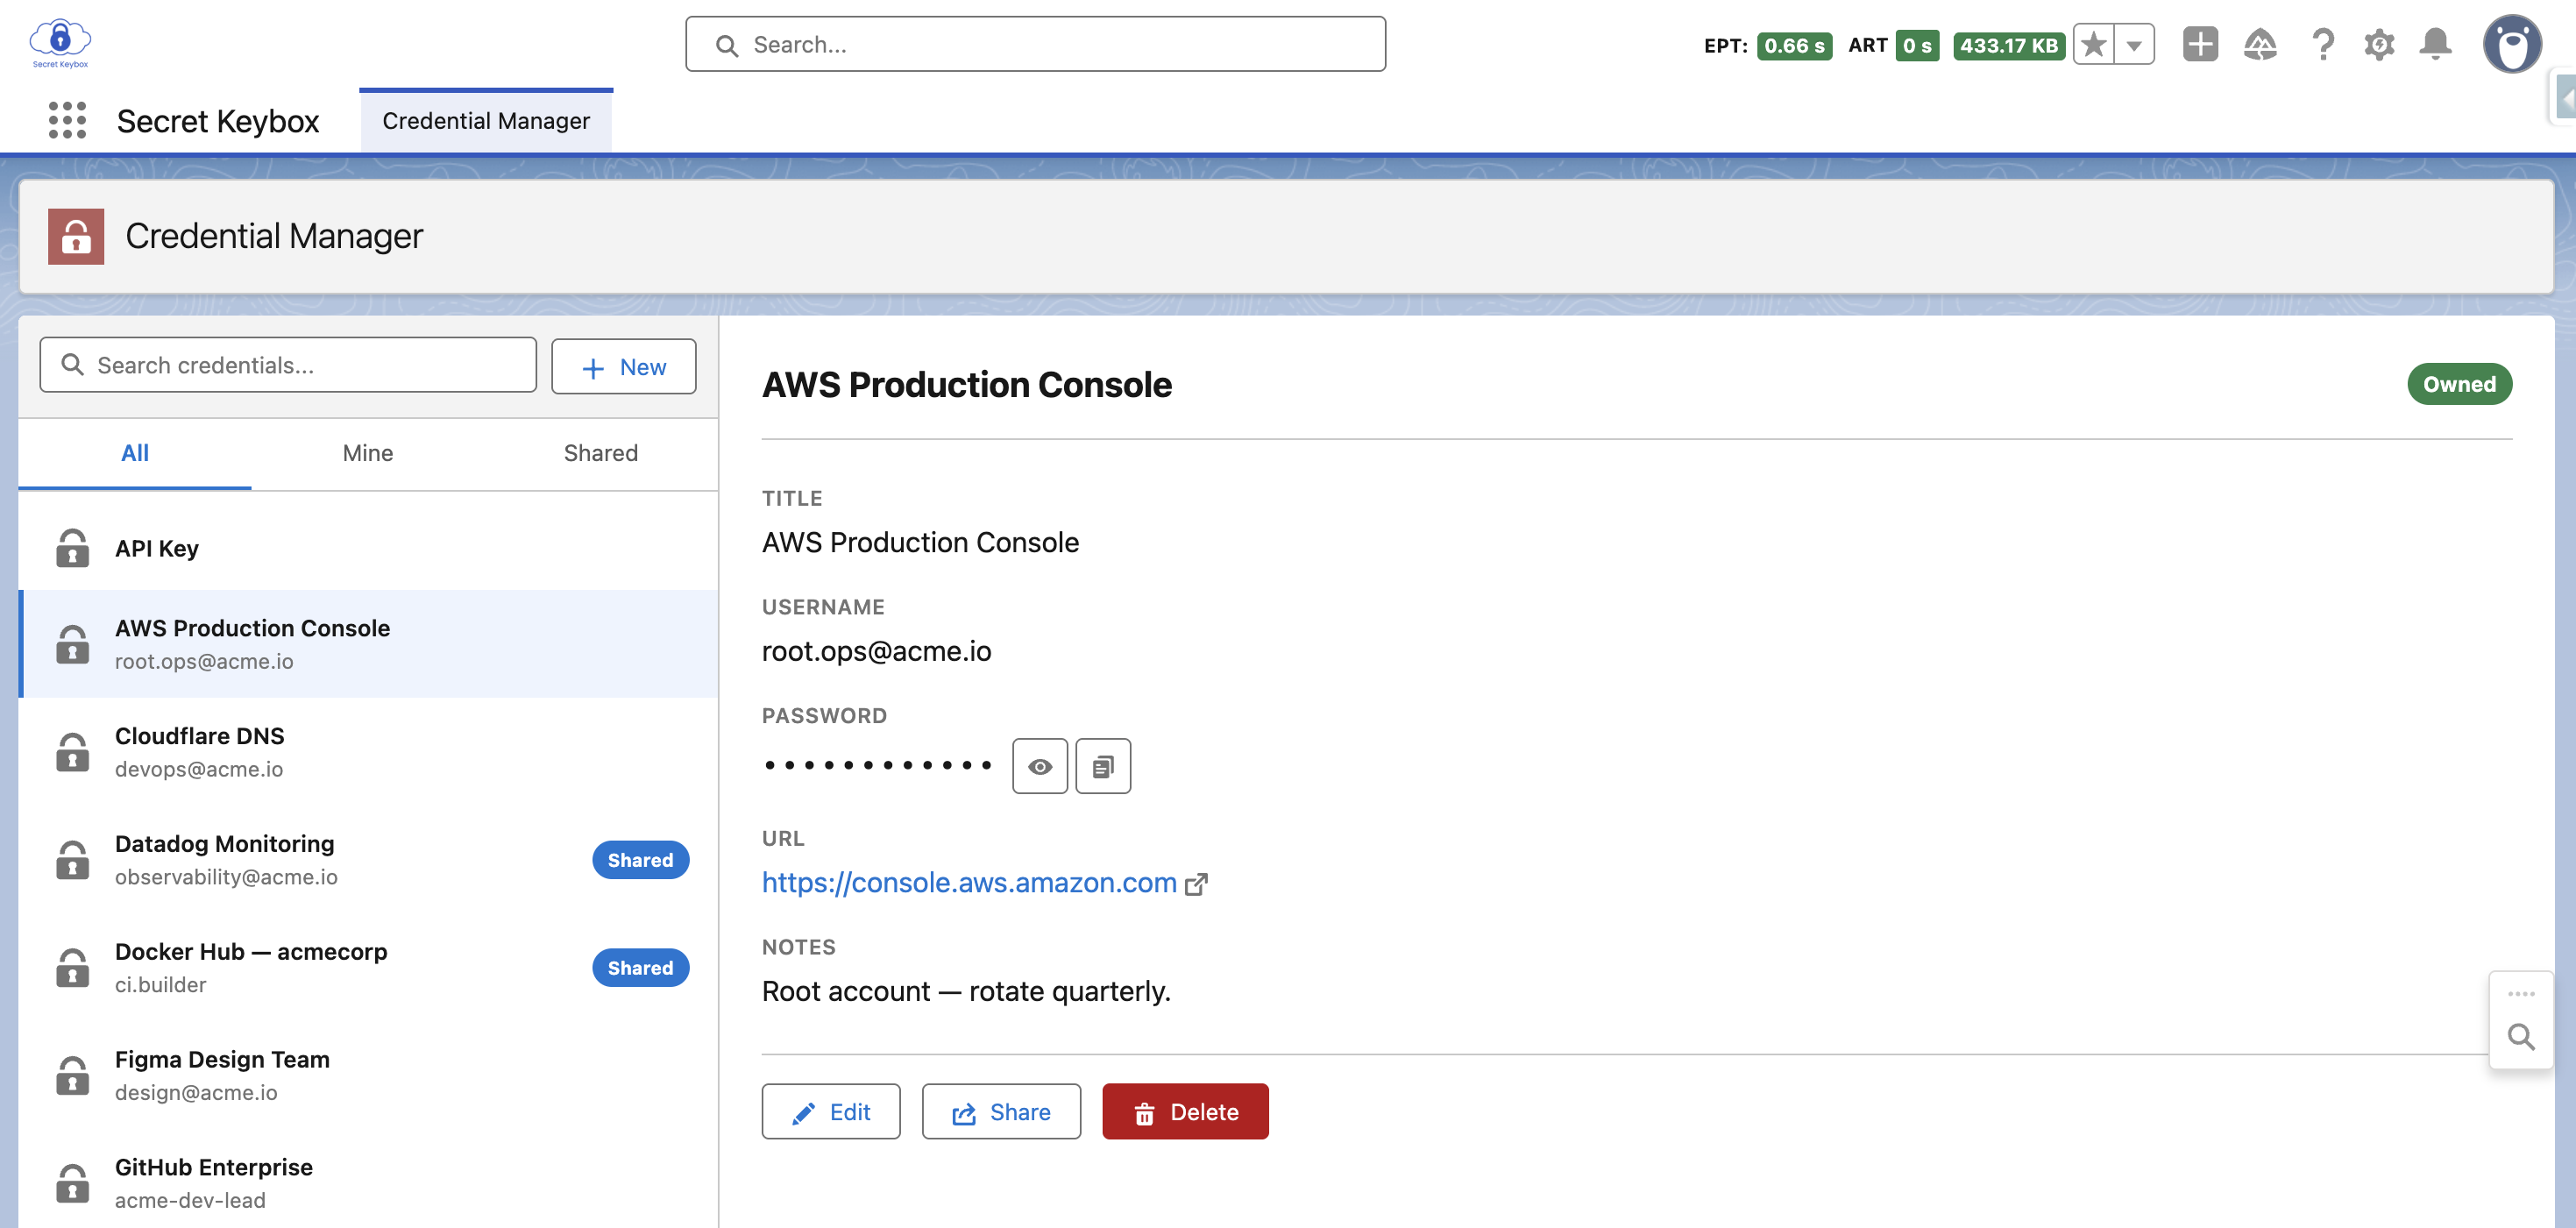Screen dimensions: 2576x1228
Task: Select the Docker Hub — acmecorp credential
Action: pos(368,967)
